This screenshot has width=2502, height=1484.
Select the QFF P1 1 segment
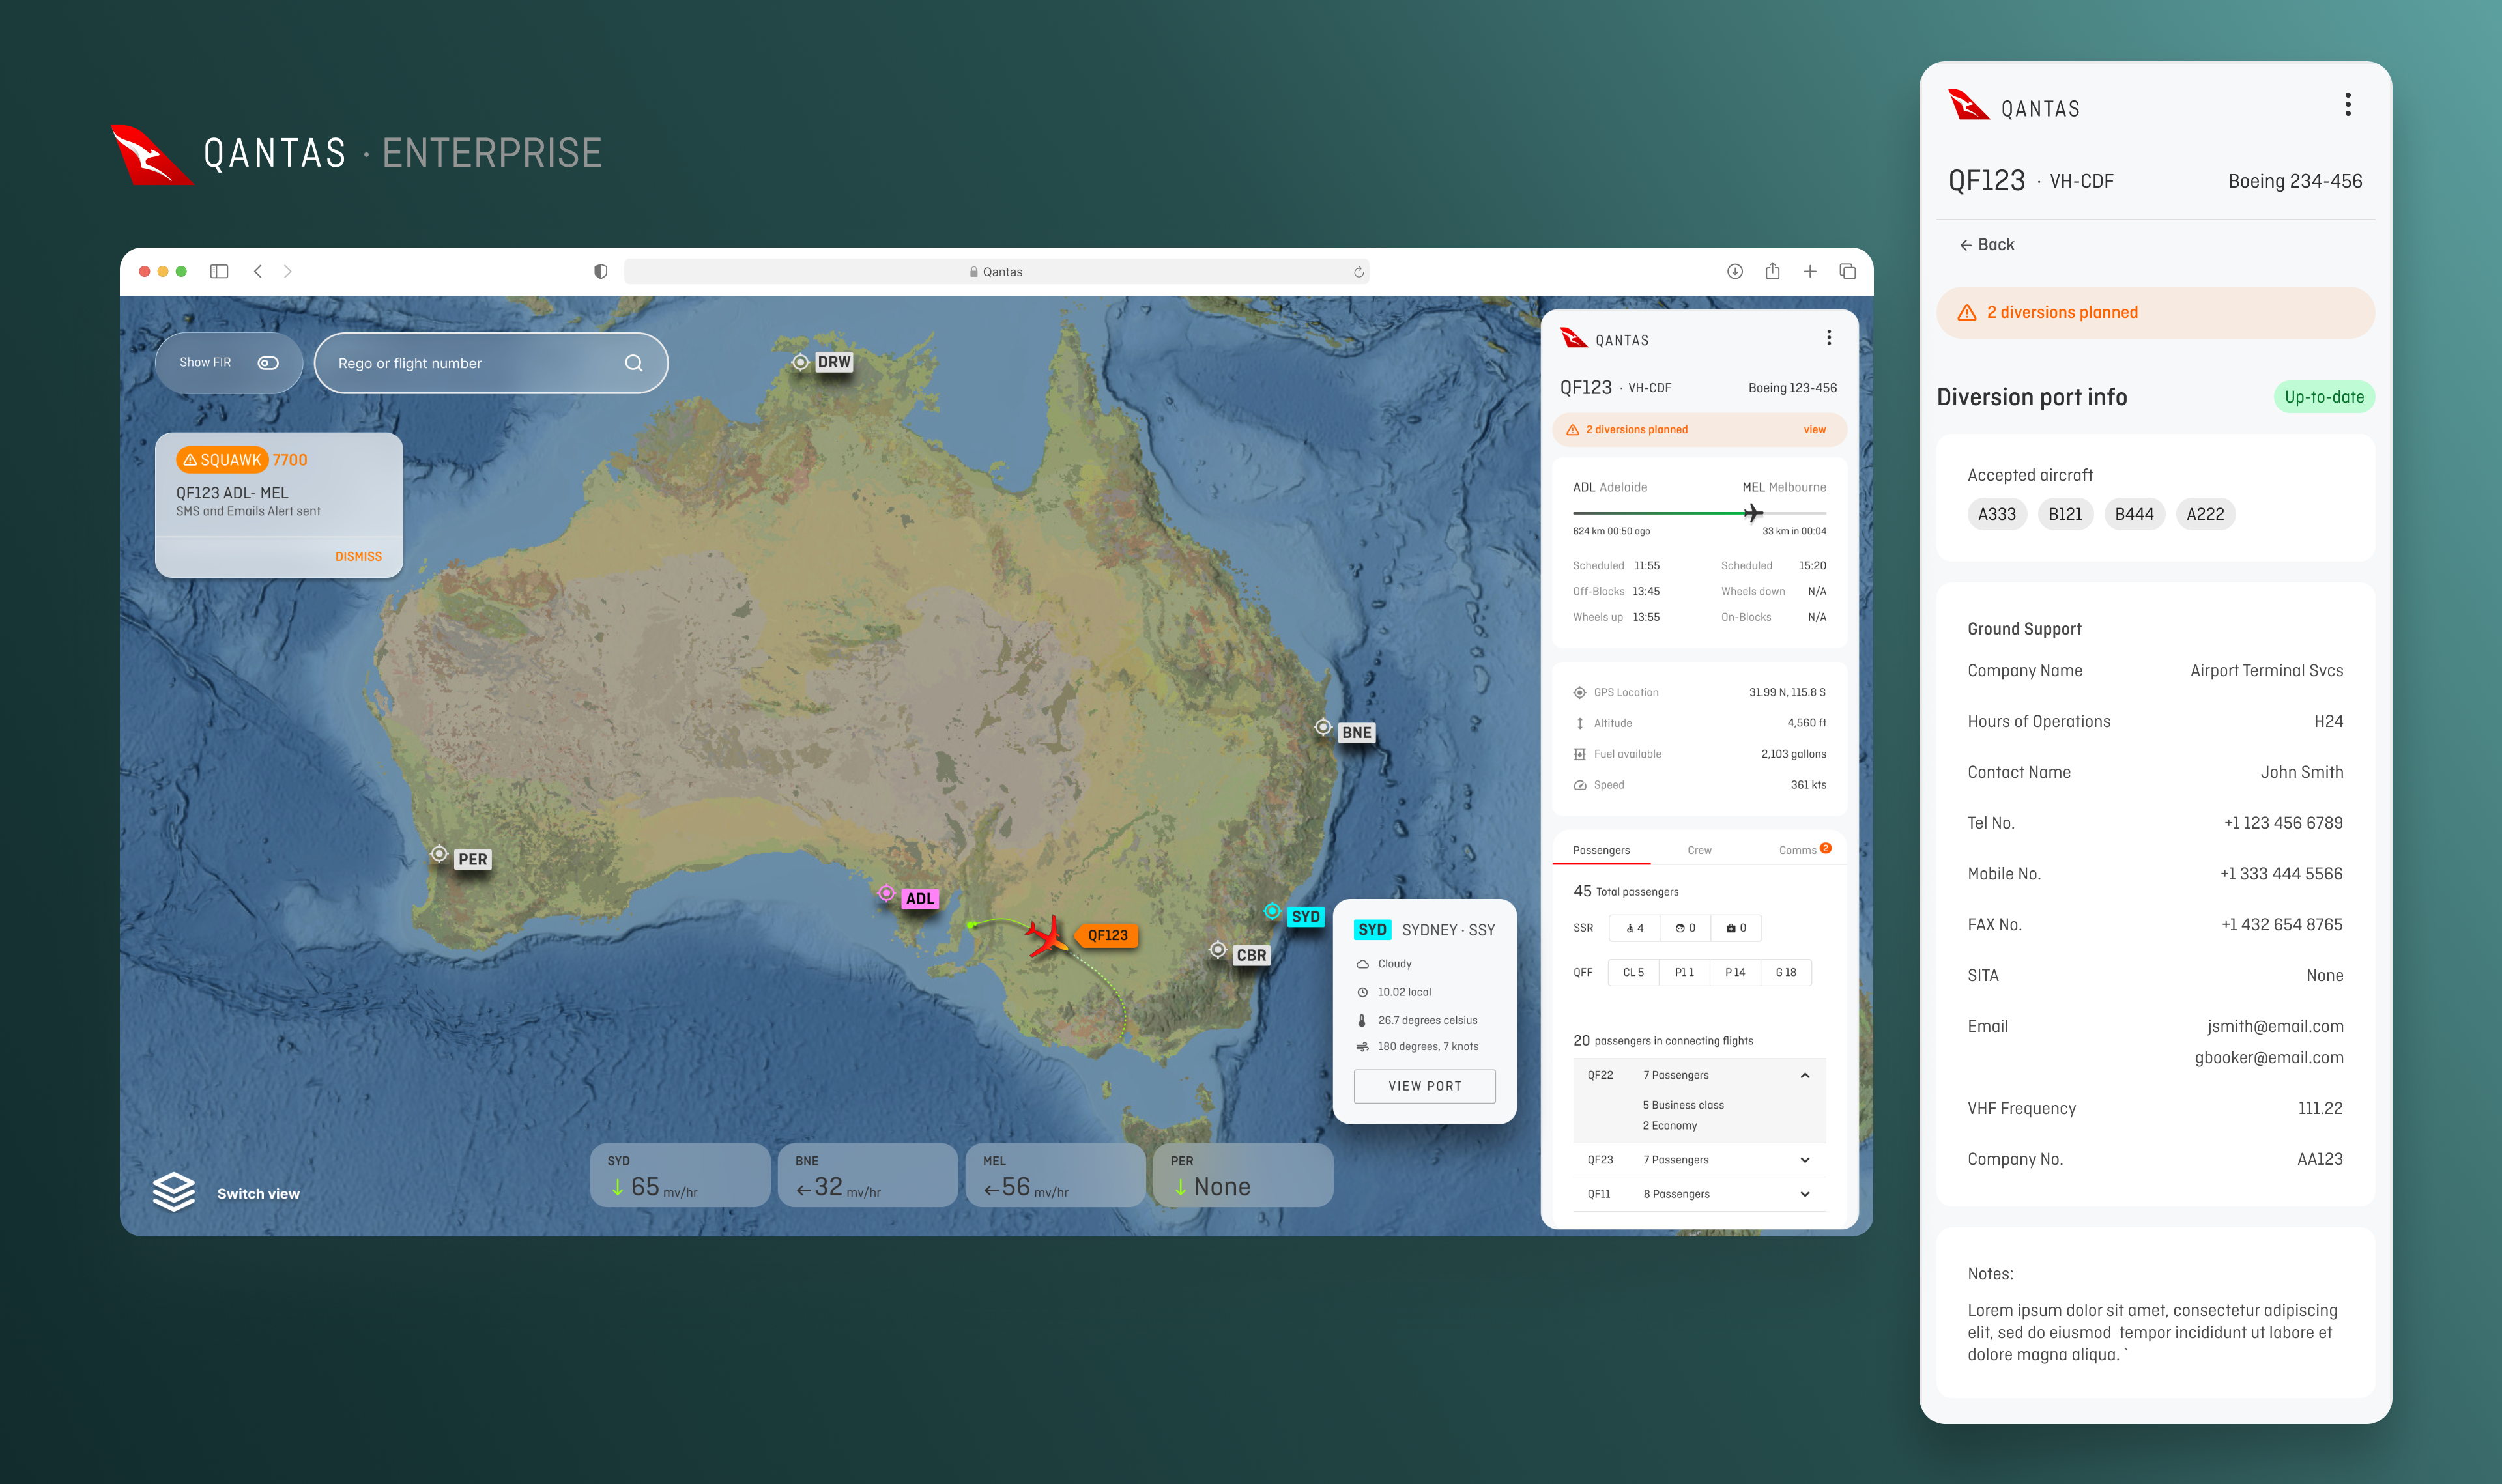tap(1685, 972)
